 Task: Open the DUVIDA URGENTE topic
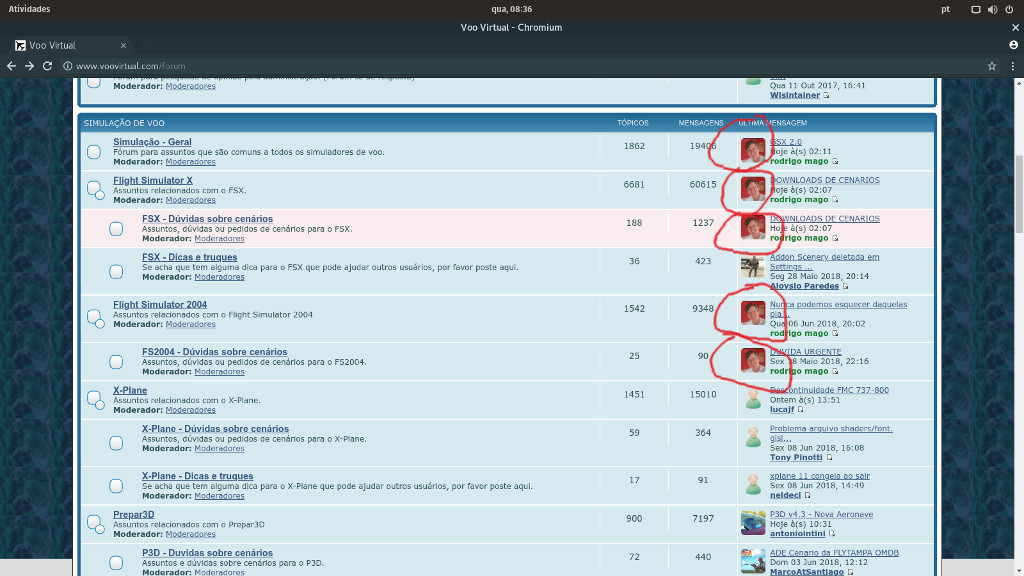[805, 351]
